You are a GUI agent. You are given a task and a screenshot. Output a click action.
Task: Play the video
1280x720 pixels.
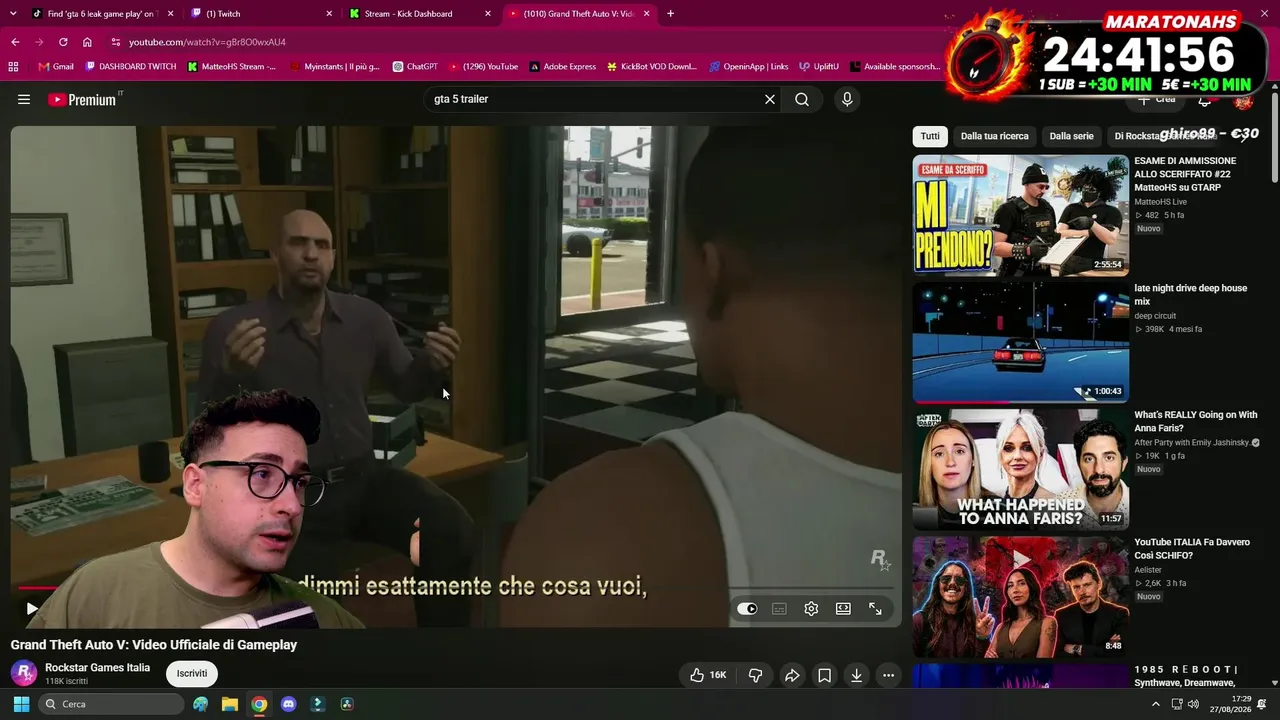click(32, 608)
